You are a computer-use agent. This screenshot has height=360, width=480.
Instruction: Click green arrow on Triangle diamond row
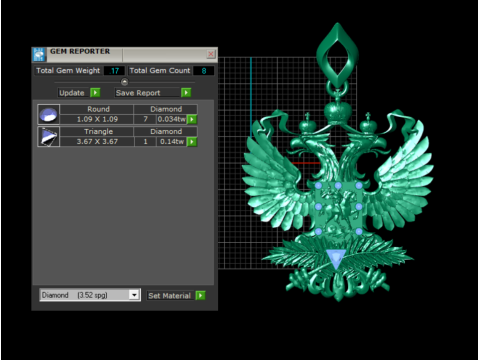coord(192,142)
